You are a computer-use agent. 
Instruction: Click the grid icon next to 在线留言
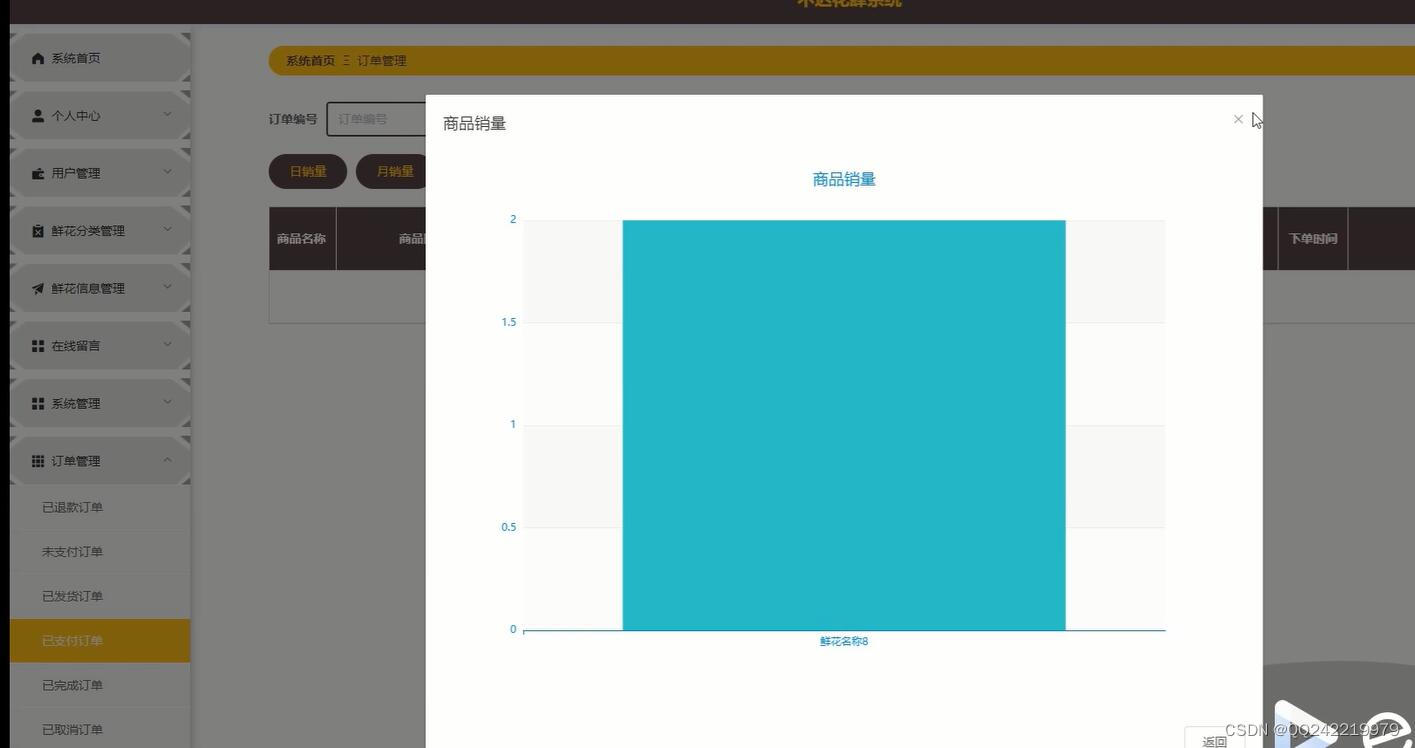pos(37,345)
